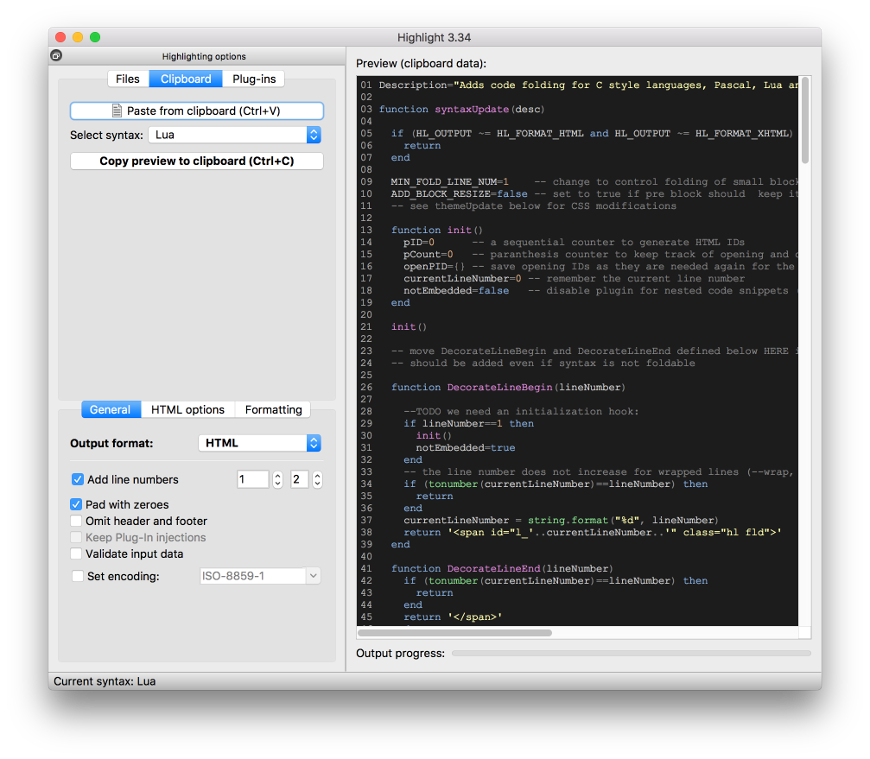Image resolution: width=870 pixels, height=759 pixels.
Task: Uncheck Pad with zeroes
Action: [76, 504]
